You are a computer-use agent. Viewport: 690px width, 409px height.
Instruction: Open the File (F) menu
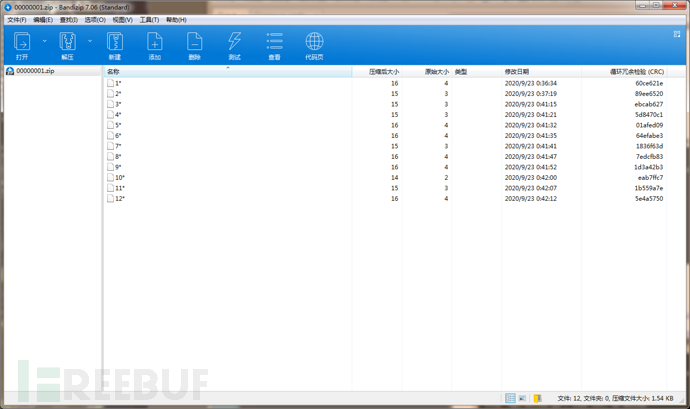coord(17,20)
